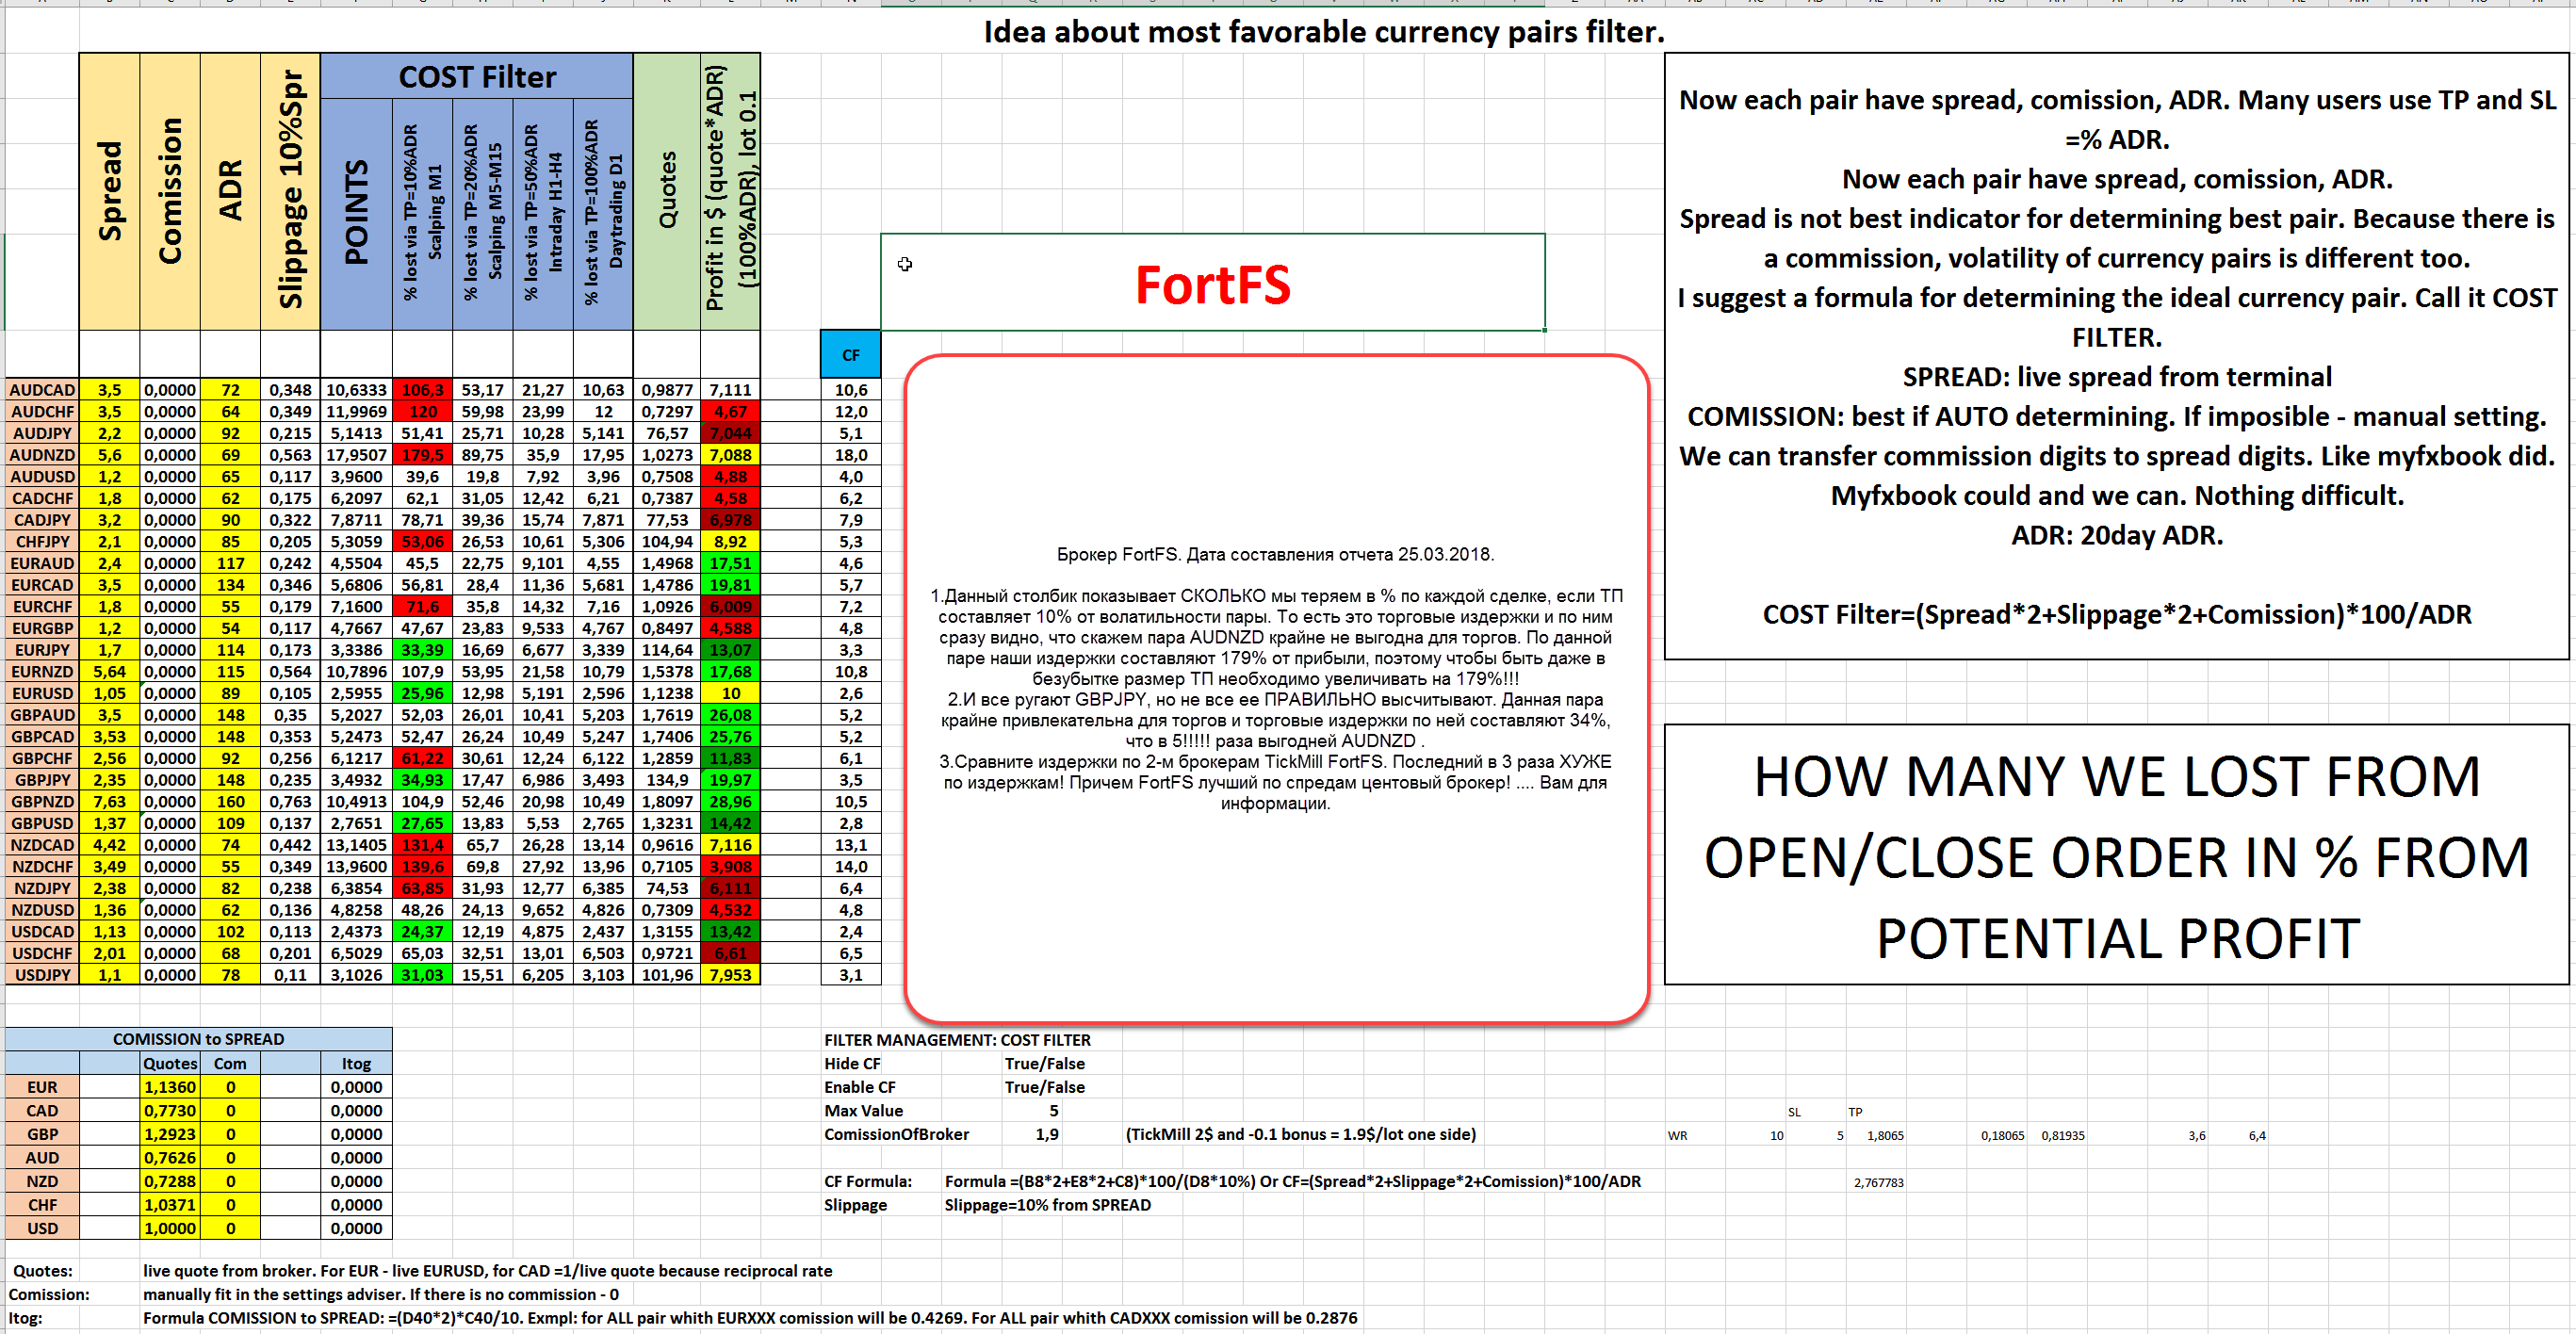
Task: Click the Profit in $ column header
Action: tap(730, 191)
